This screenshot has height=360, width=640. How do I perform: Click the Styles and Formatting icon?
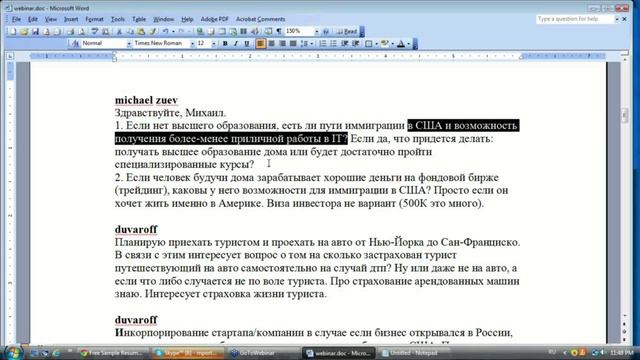click(x=75, y=43)
